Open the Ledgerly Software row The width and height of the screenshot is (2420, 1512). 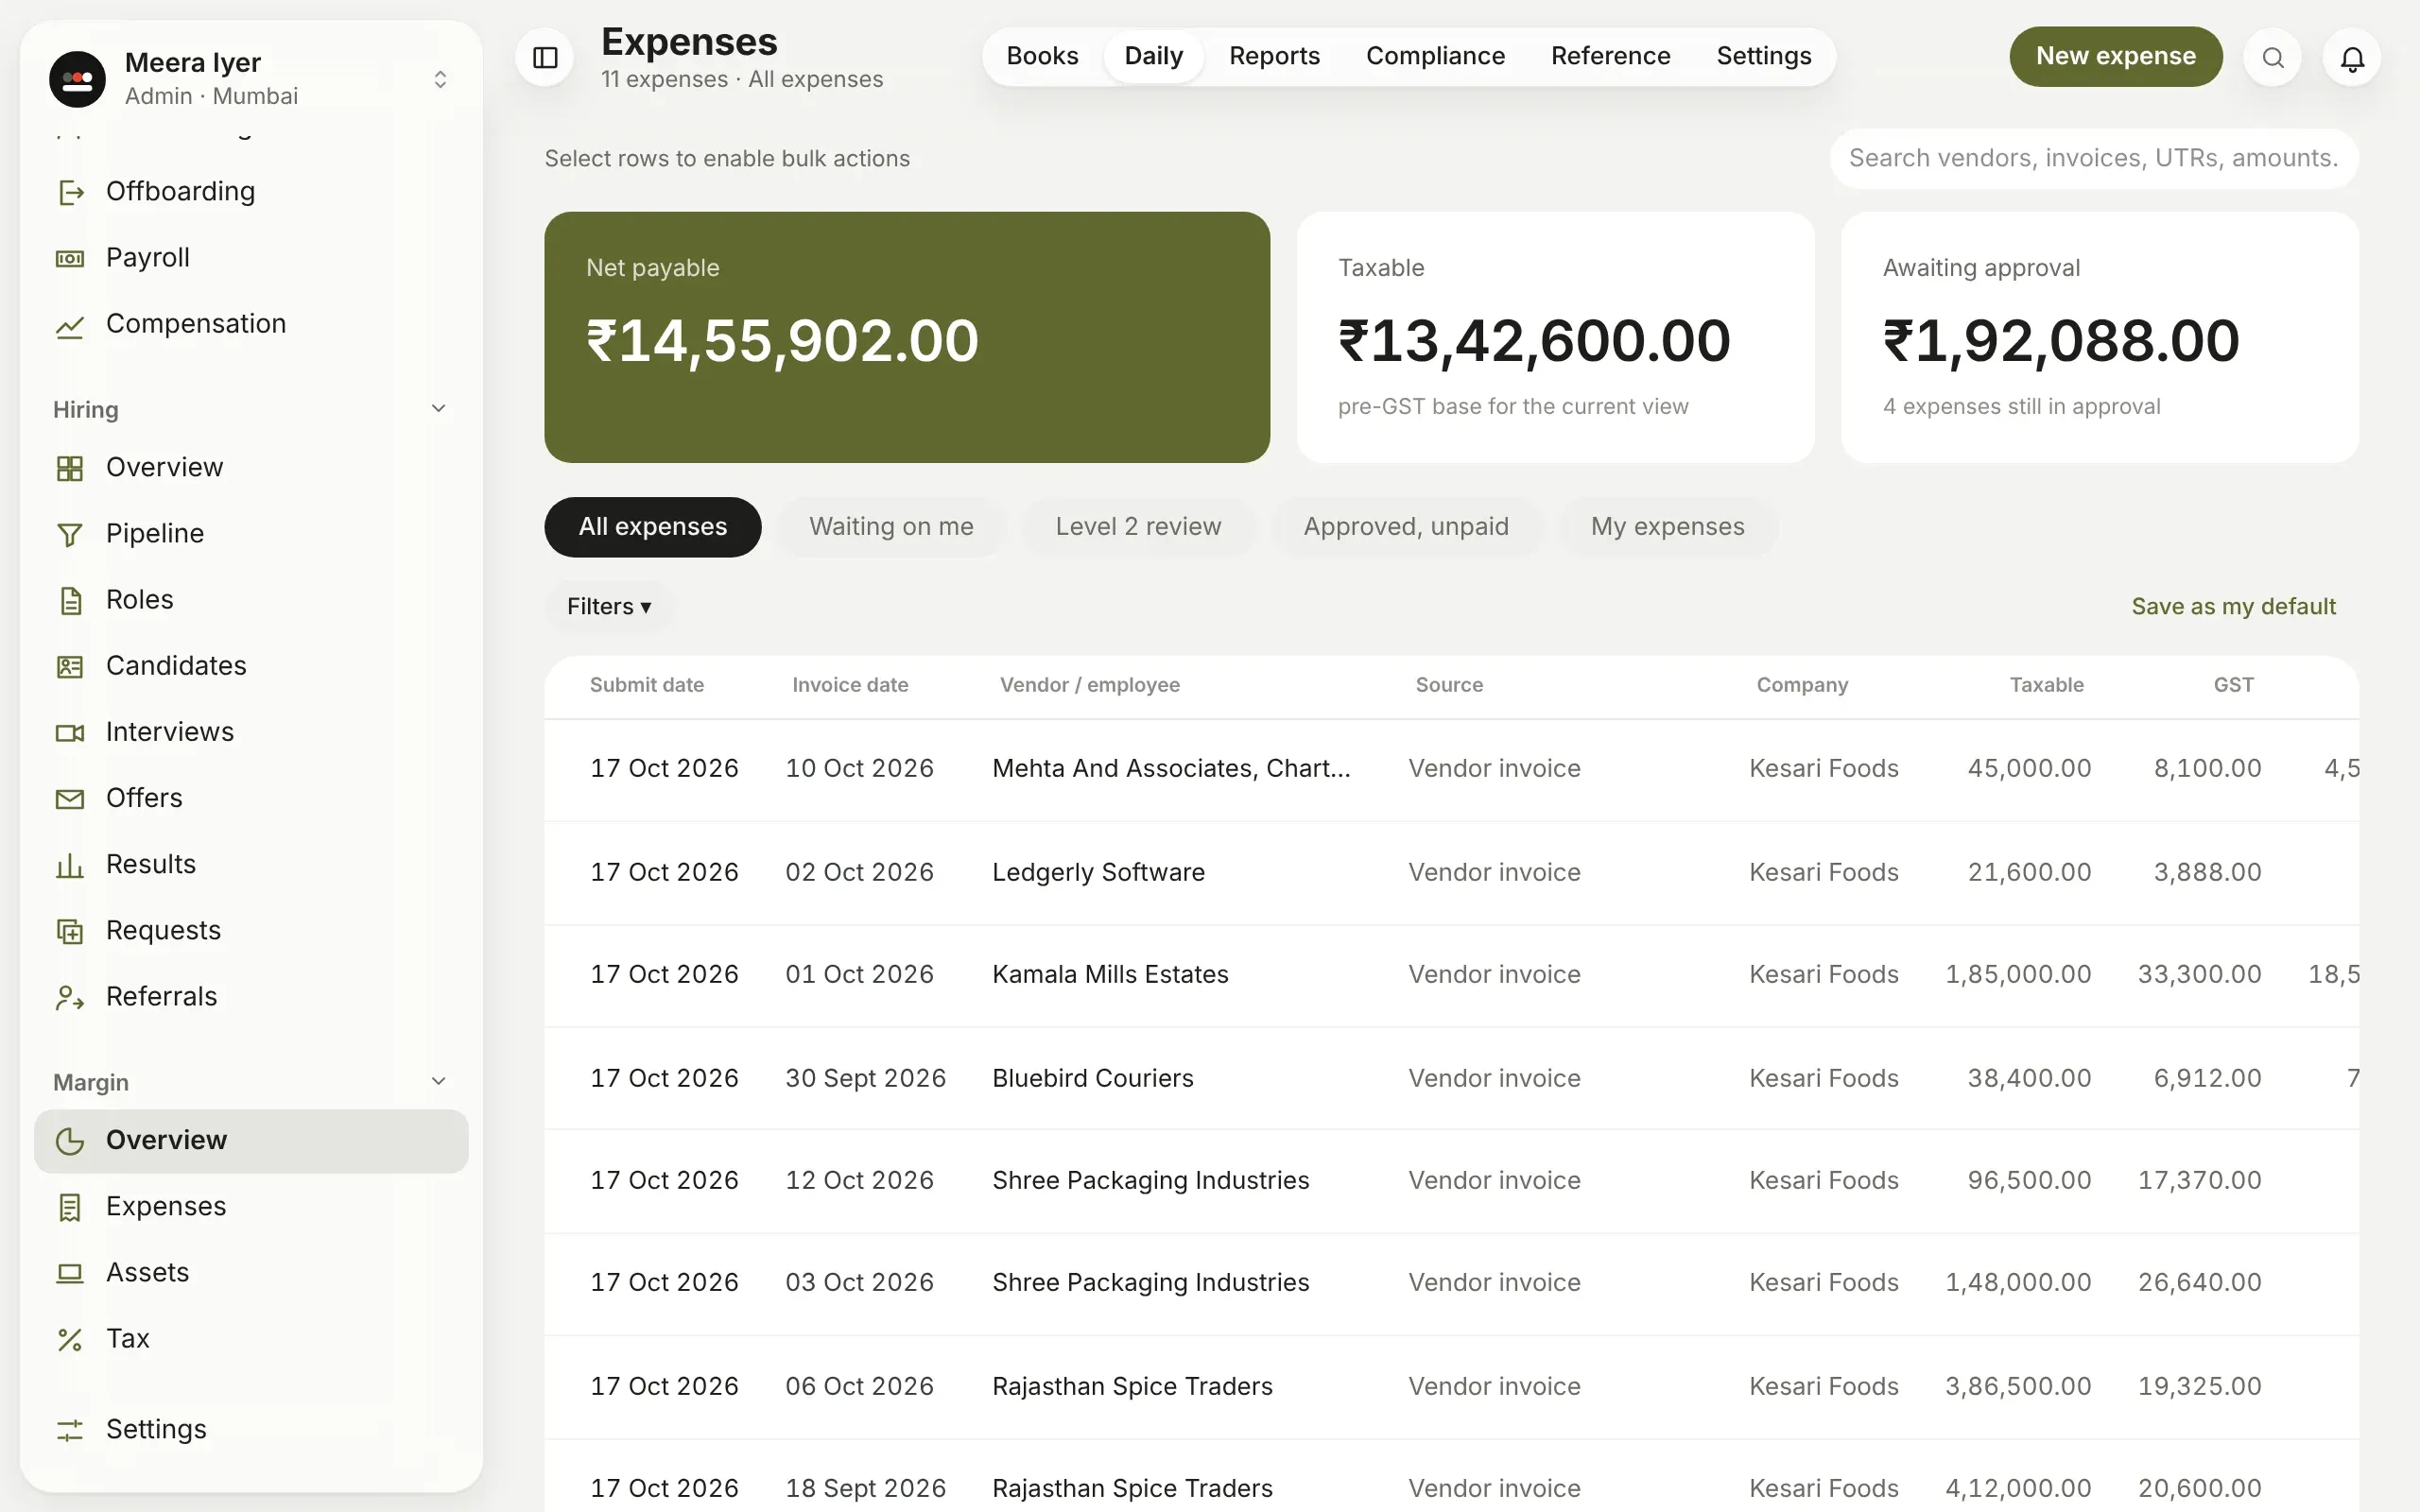tap(1451, 872)
